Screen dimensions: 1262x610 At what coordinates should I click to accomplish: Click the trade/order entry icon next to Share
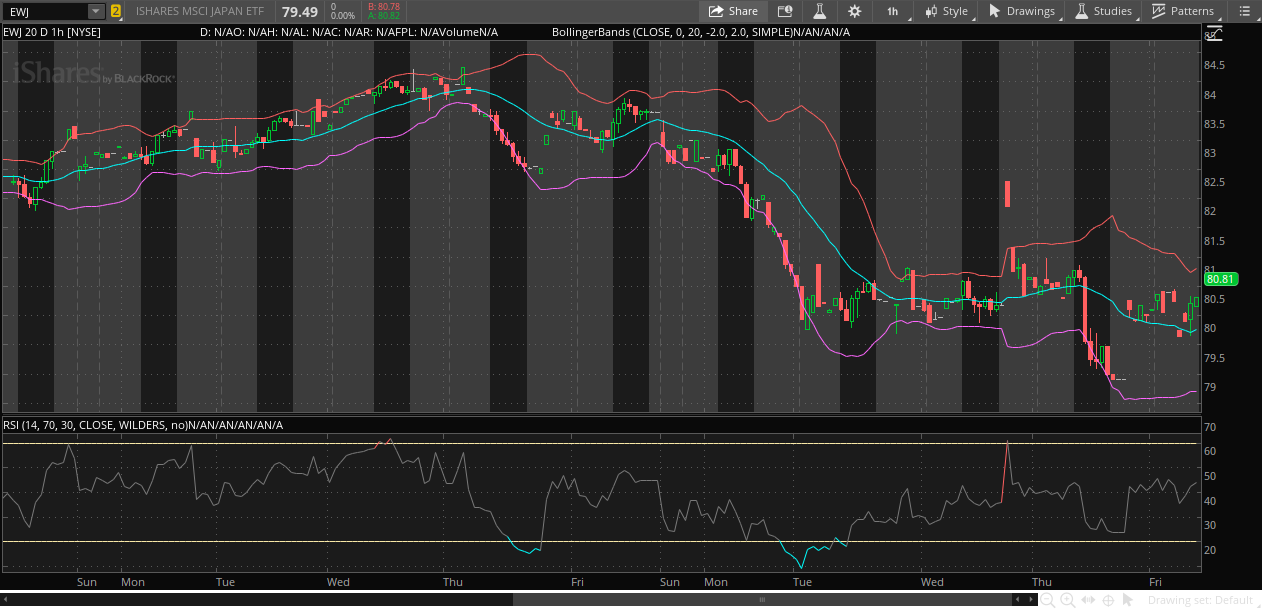point(785,11)
